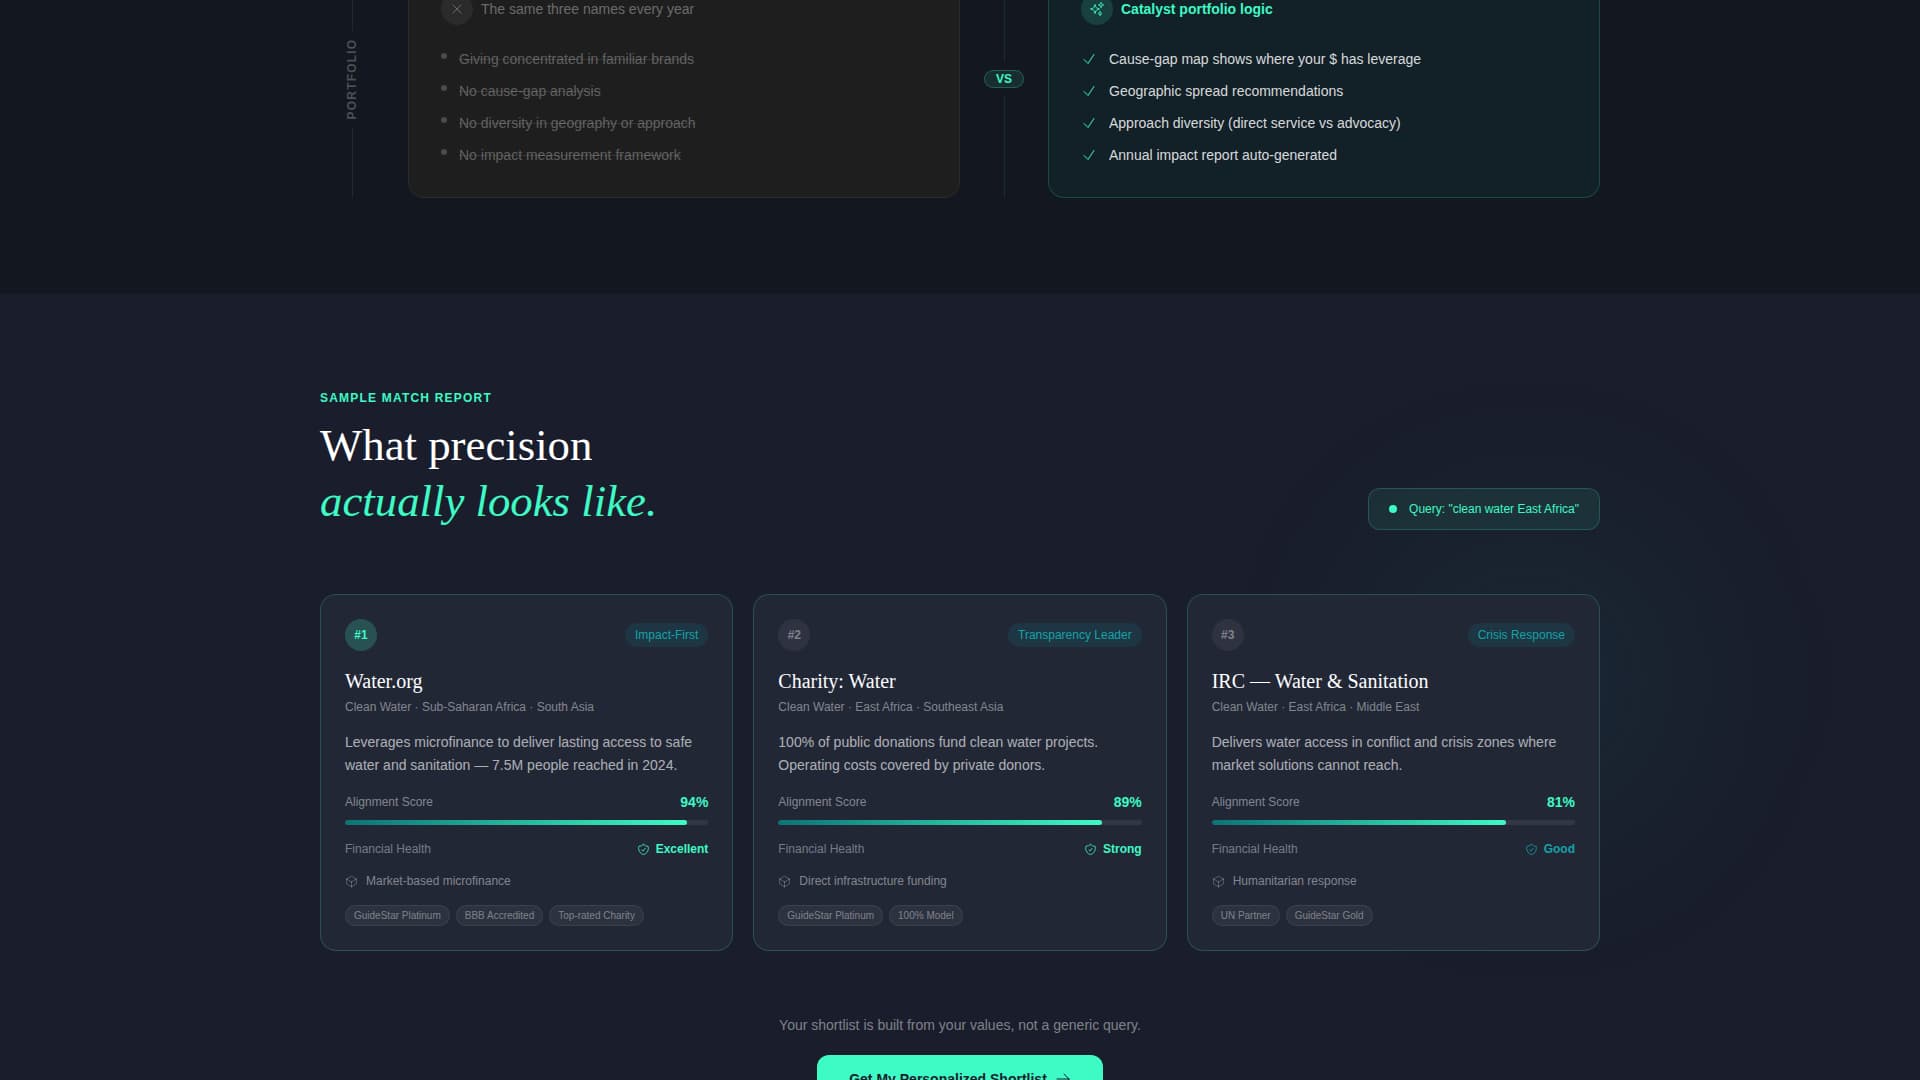Screen dimensions: 1920x1080
Task: Click the Transparency Leader tag
Action: click(1074, 635)
